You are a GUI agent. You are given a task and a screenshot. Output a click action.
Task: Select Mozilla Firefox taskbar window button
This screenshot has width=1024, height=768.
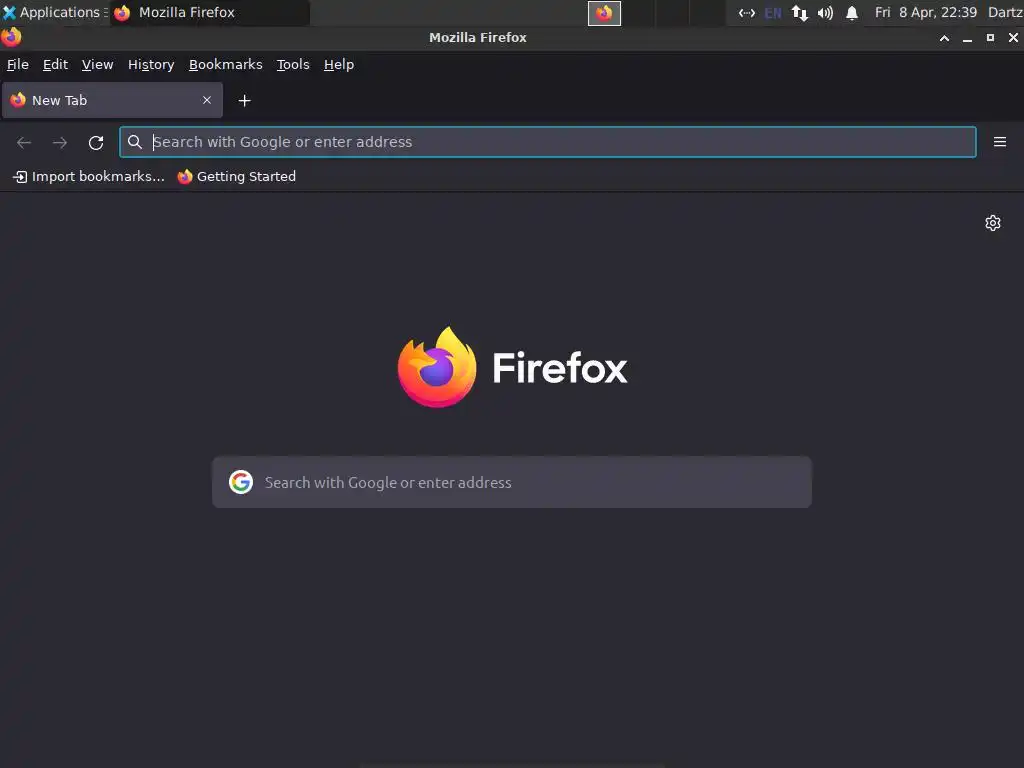(210, 12)
